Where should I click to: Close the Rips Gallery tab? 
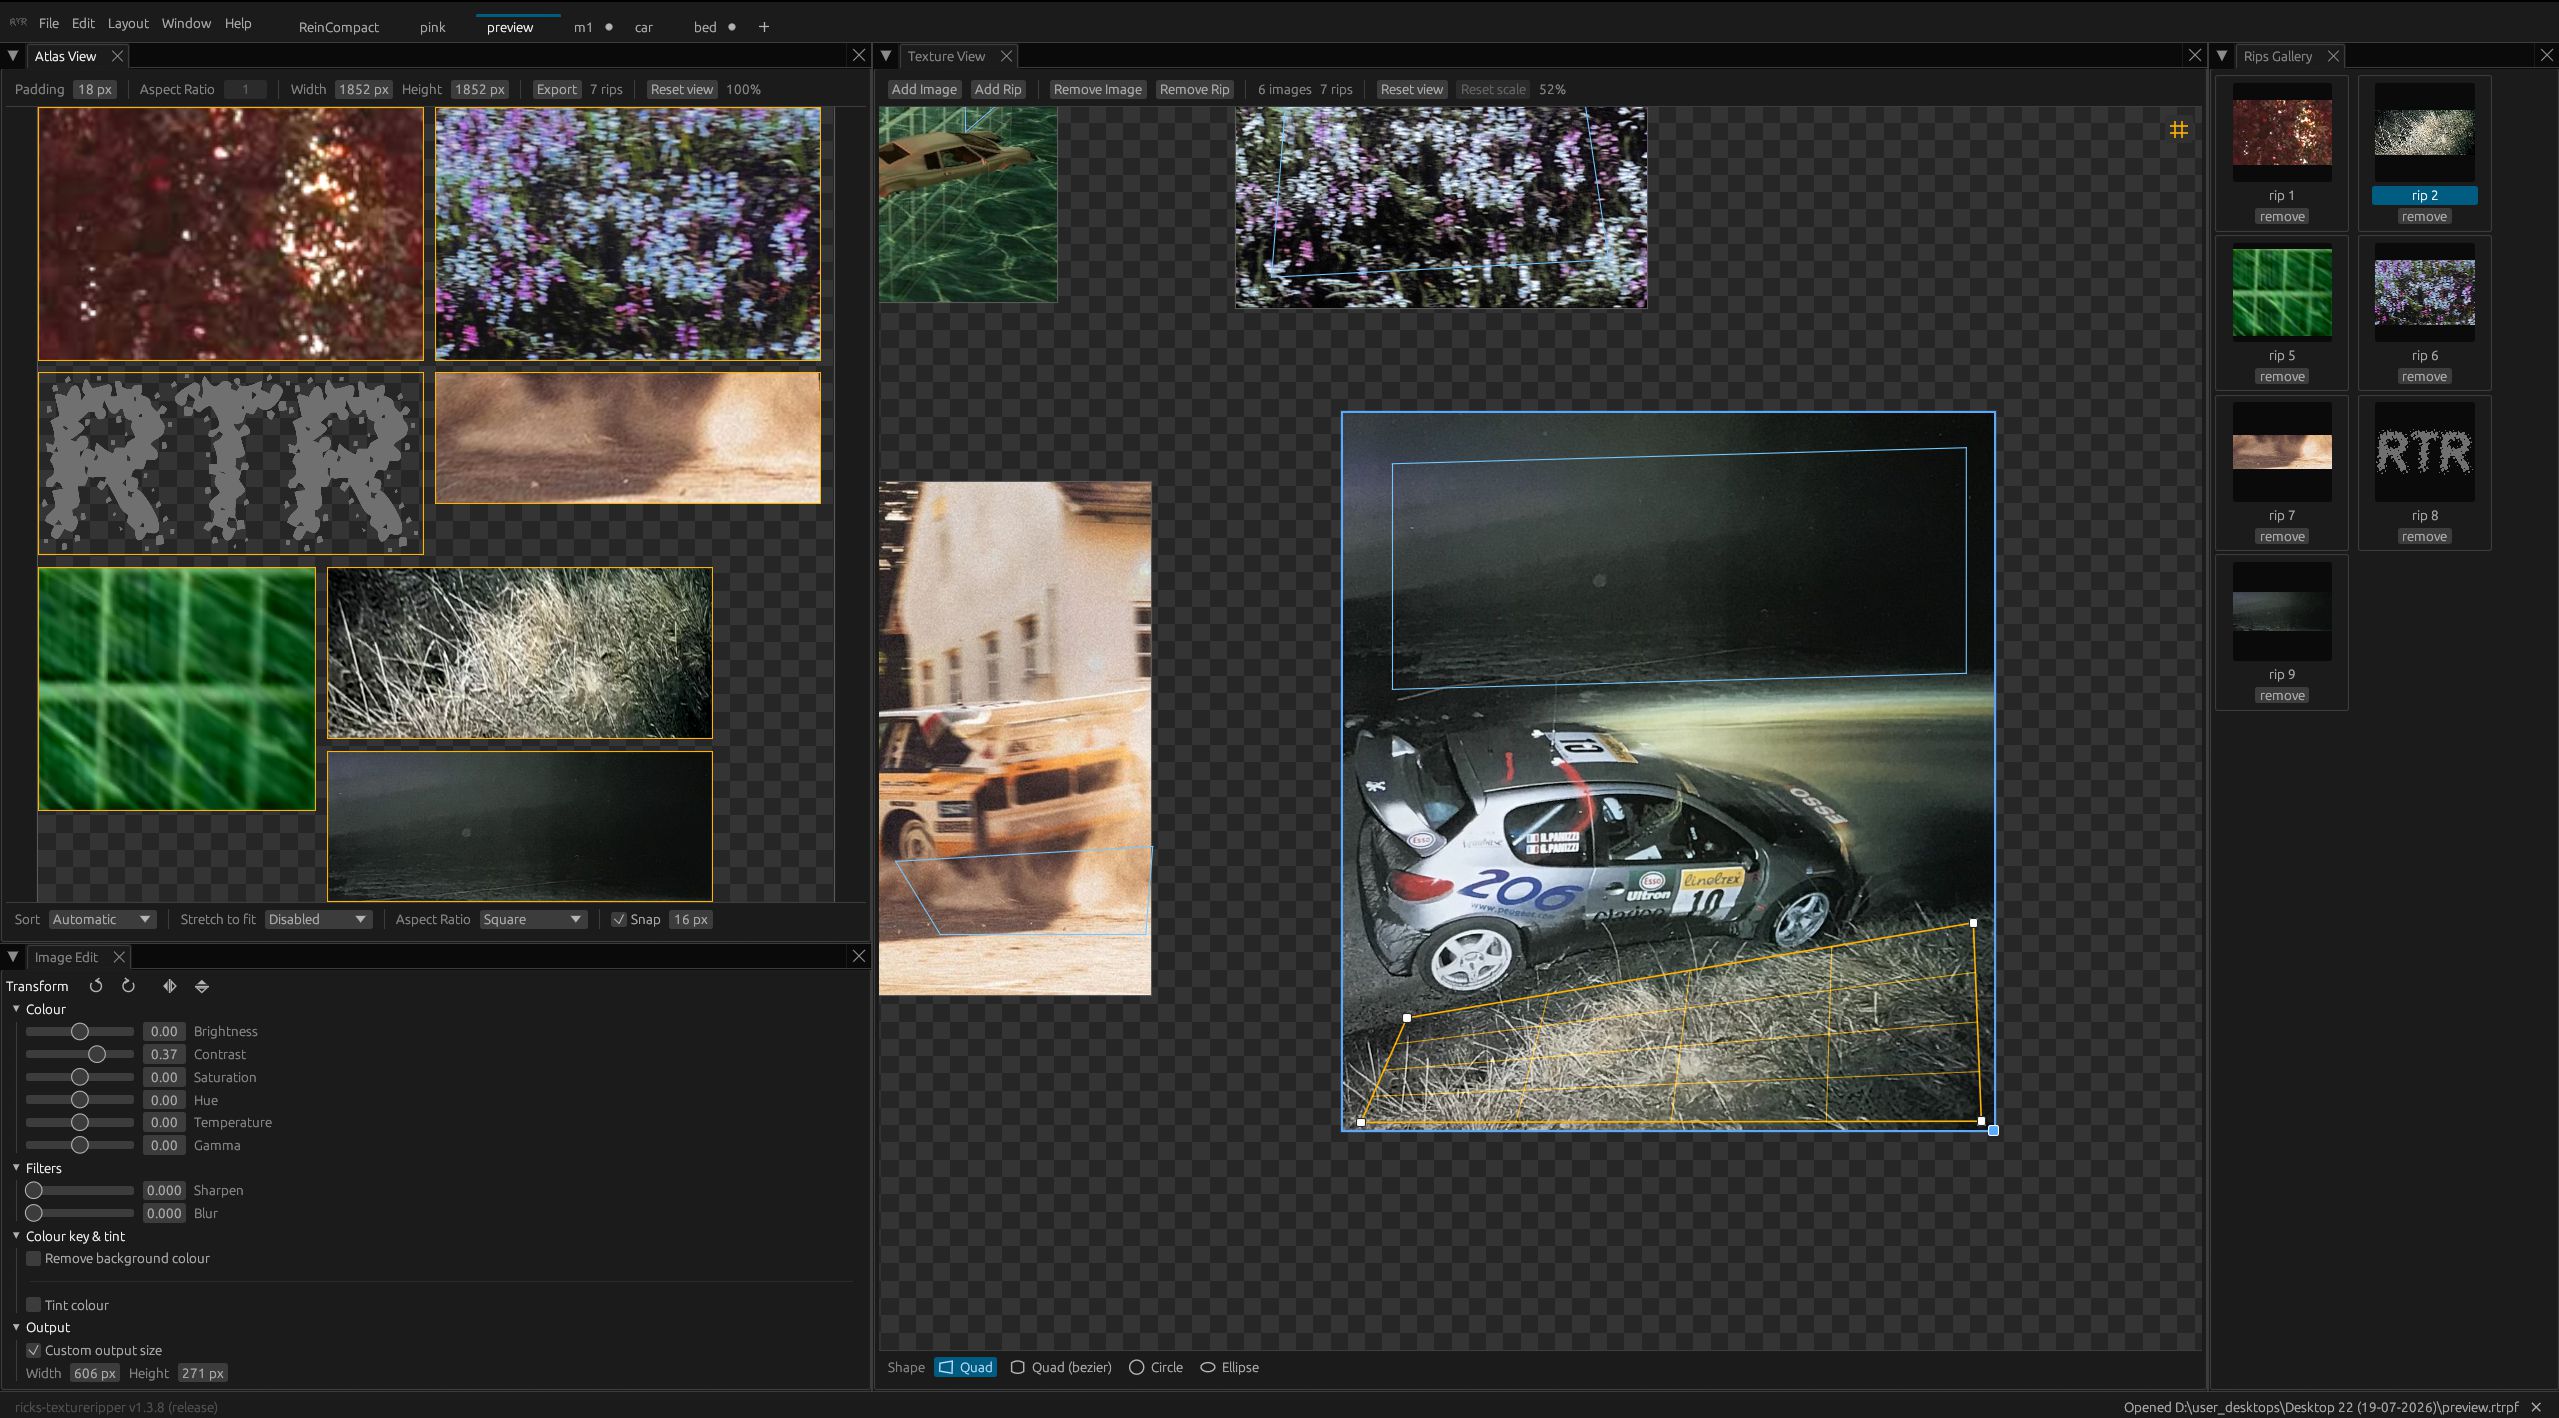click(x=2333, y=56)
